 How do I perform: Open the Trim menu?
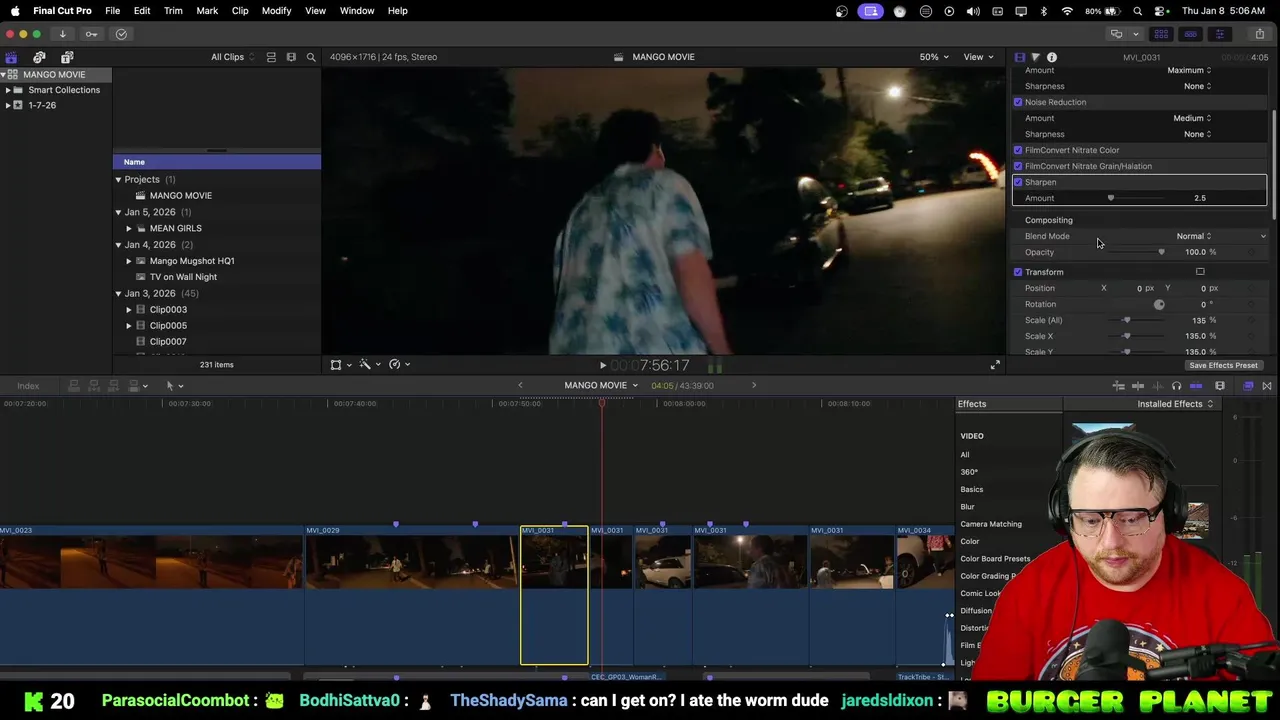click(173, 11)
